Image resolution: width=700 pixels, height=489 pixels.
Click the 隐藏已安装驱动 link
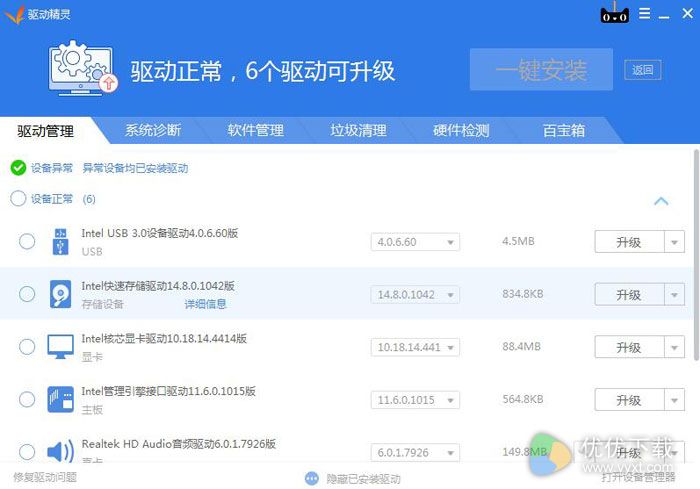coord(363,479)
